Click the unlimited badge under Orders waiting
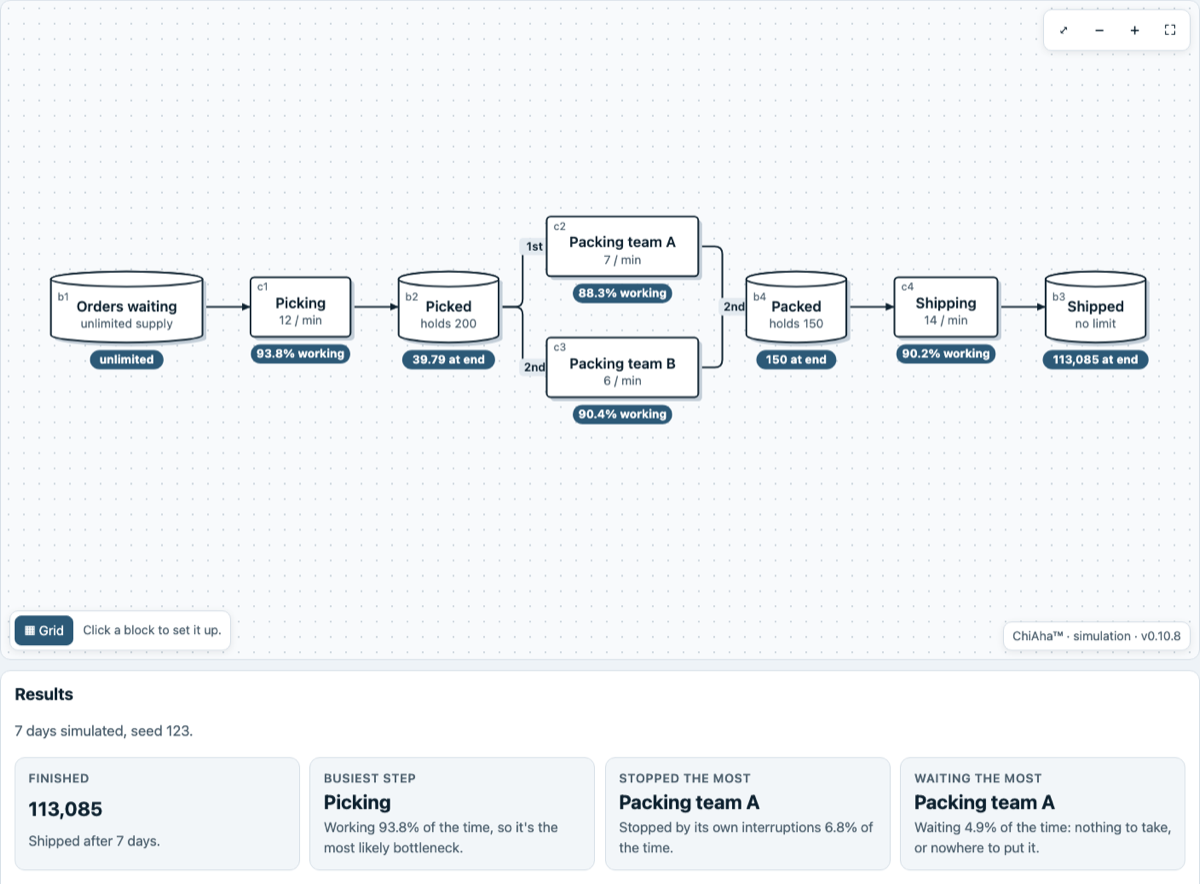This screenshot has width=1200, height=884. pos(126,359)
